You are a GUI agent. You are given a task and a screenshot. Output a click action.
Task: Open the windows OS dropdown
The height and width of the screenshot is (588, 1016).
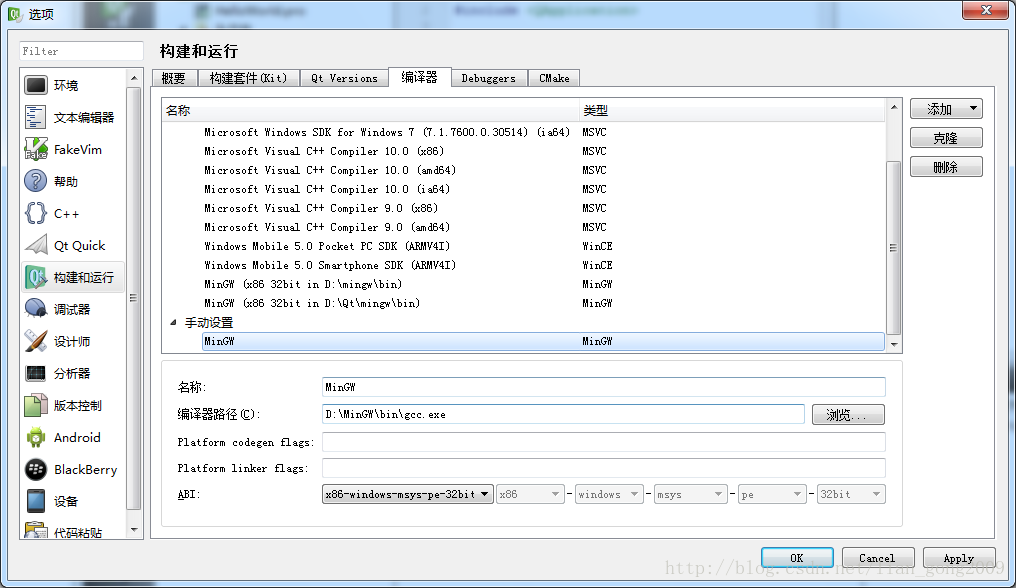click(x=609, y=494)
